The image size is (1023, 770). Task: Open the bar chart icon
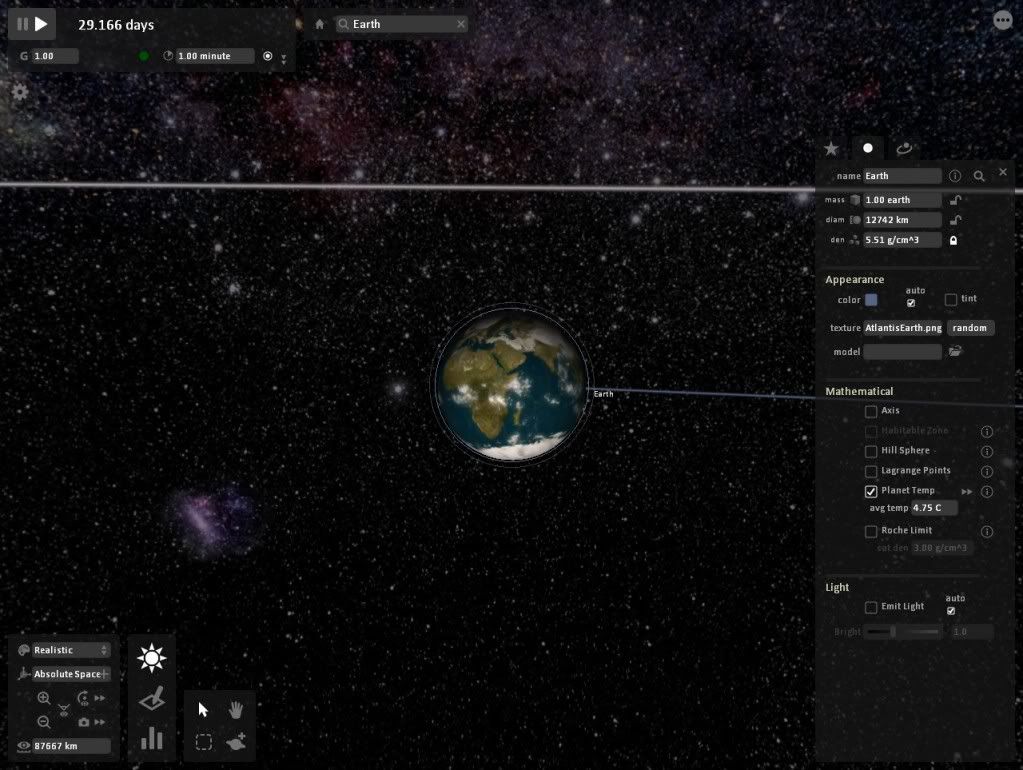pyautogui.click(x=152, y=738)
